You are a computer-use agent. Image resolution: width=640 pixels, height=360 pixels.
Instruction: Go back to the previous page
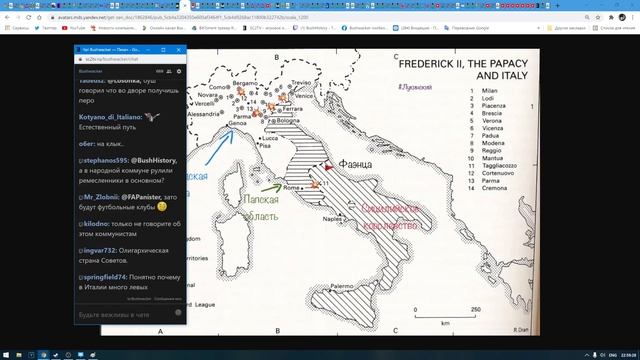[7, 18]
